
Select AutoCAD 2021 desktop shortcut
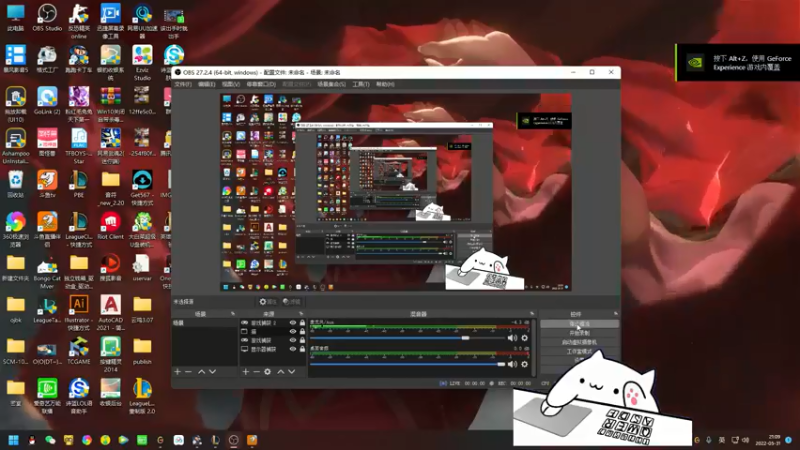pos(110,313)
